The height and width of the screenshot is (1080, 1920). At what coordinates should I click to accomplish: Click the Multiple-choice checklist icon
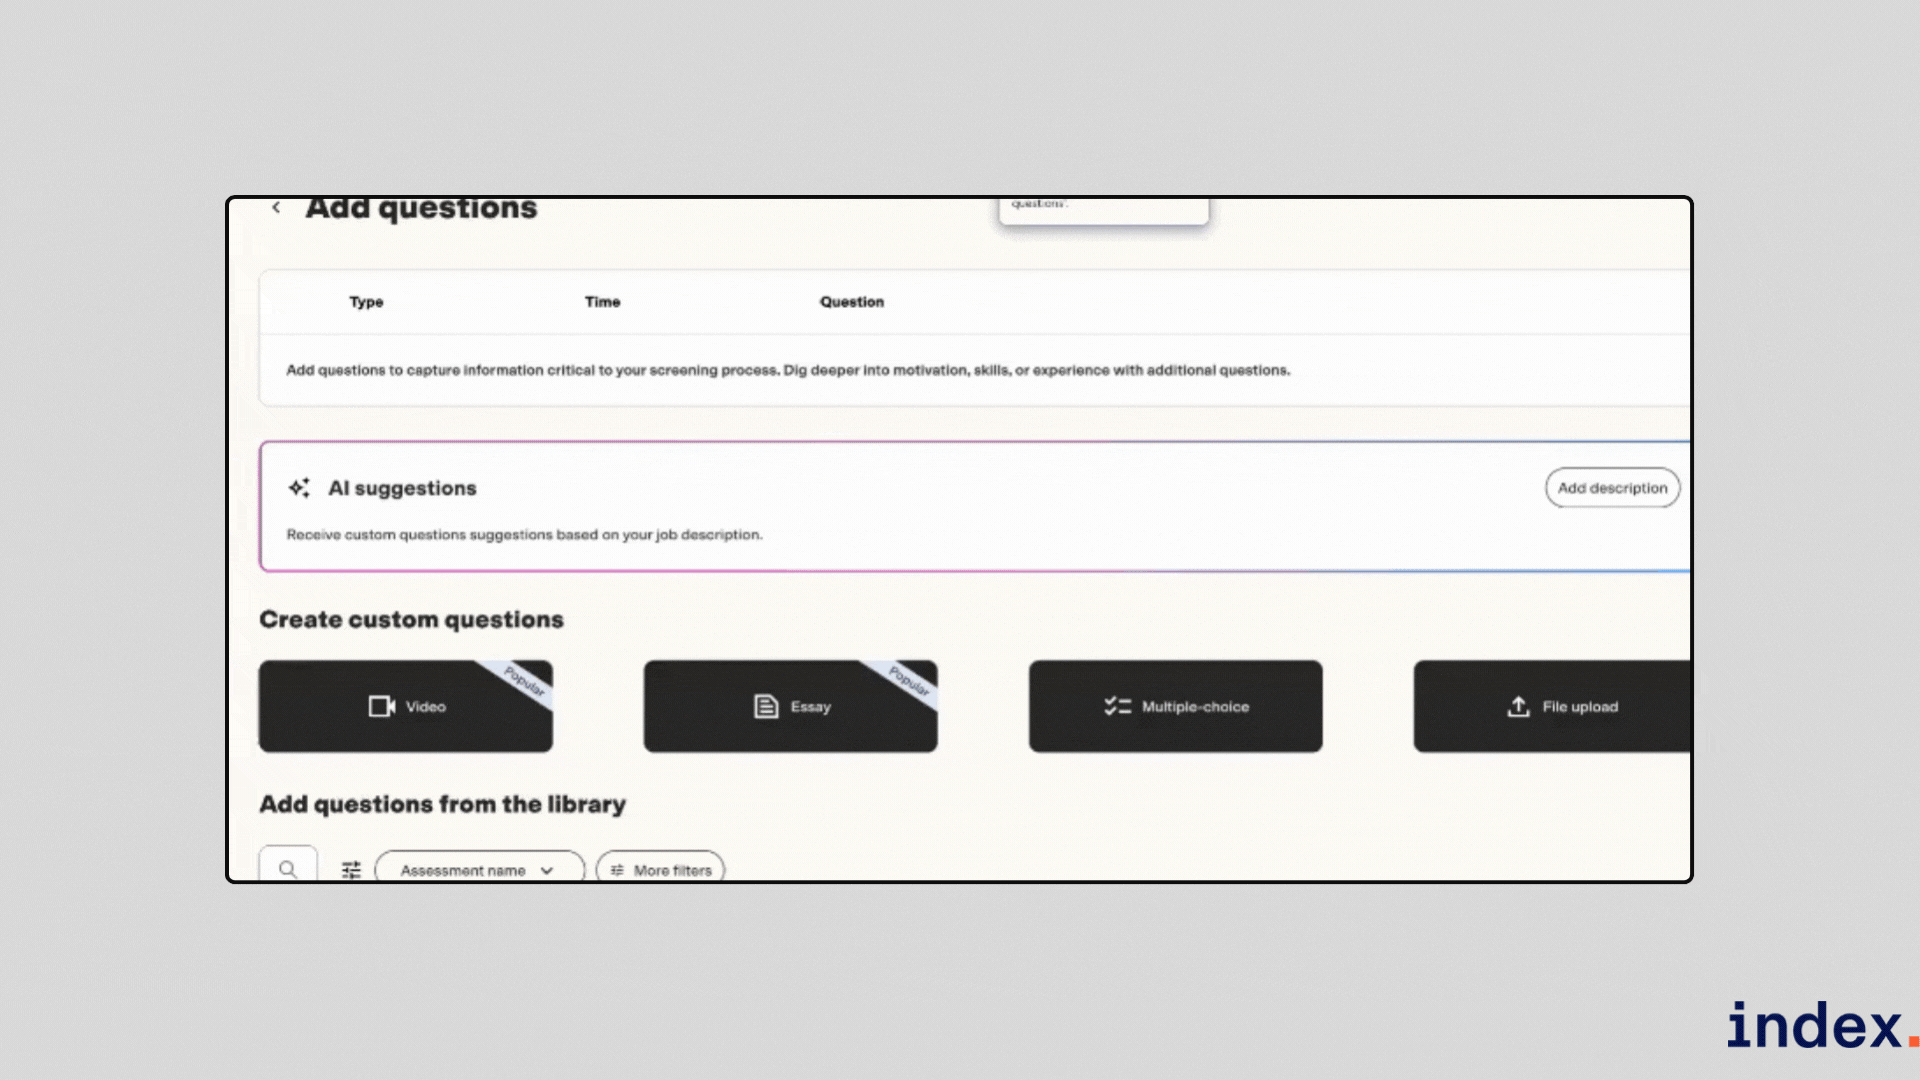click(x=1117, y=707)
